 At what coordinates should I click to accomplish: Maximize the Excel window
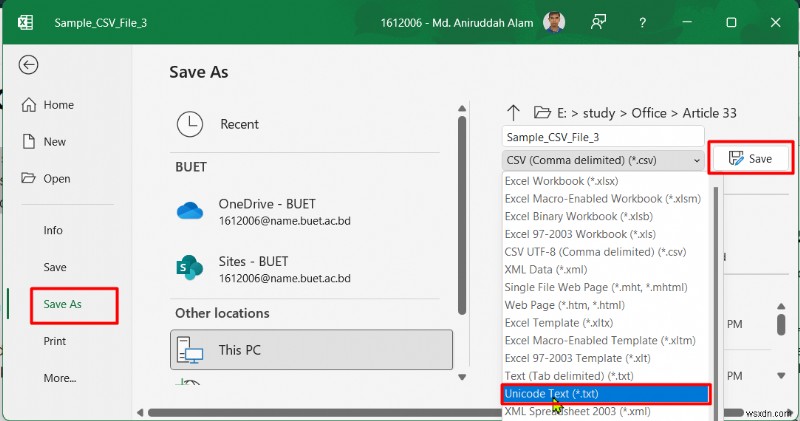pos(731,22)
